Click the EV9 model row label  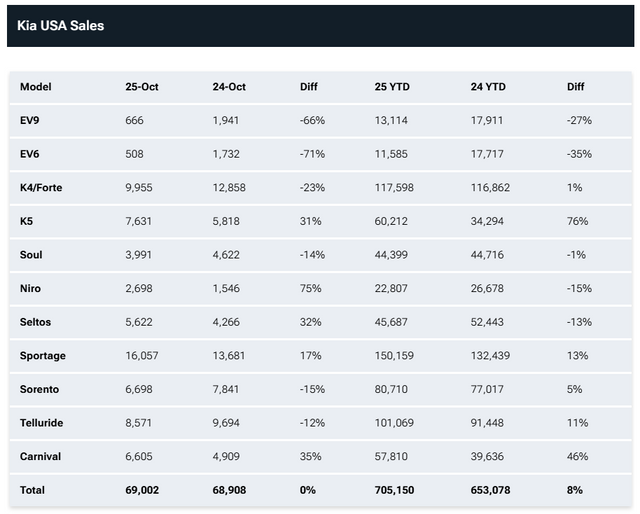[31, 120]
